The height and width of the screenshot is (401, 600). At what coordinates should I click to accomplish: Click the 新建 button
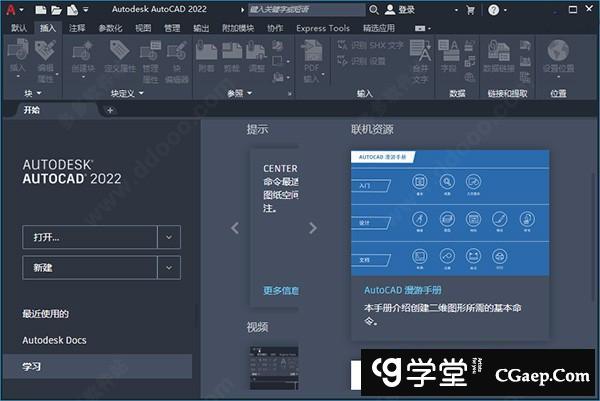point(89,267)
